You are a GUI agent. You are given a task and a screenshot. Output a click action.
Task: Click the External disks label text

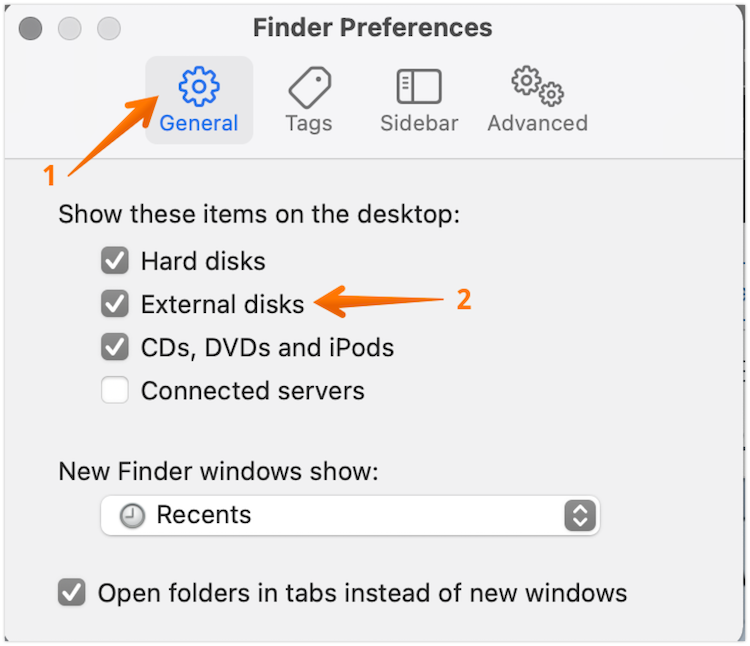[222, 305]
